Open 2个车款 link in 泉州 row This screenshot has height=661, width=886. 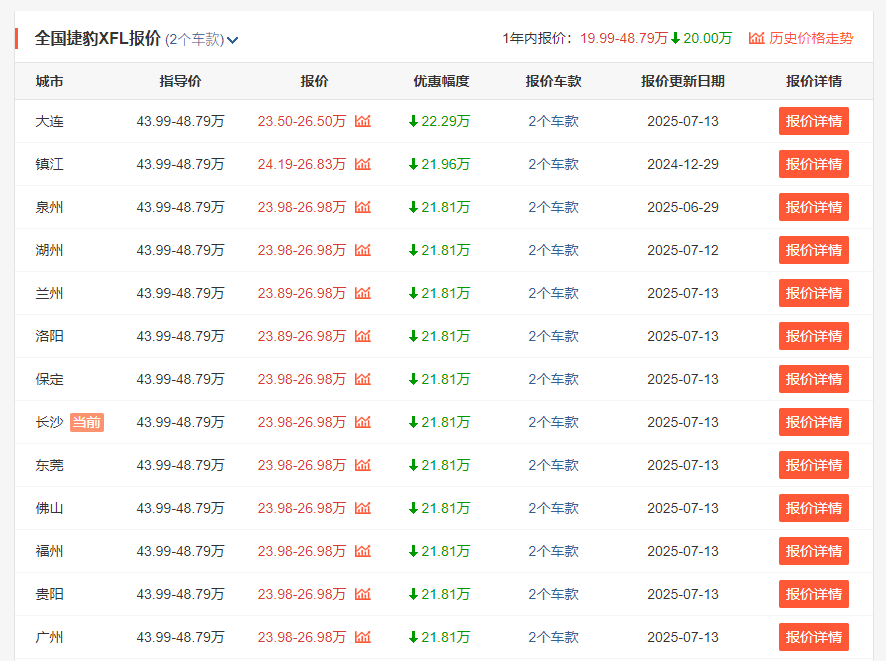(x=553, y=207)
